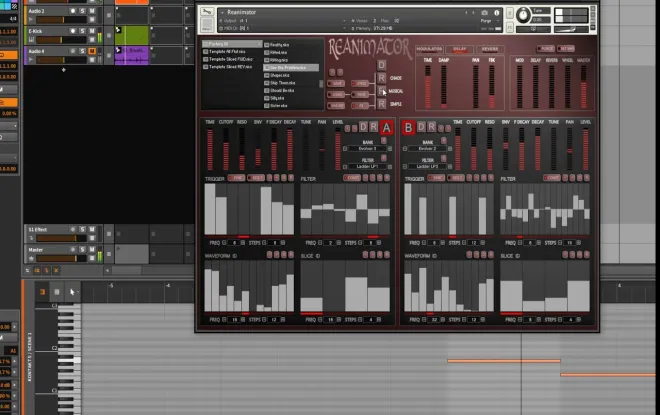Launch the purple Audio 4 clip

[x=118, y=50]
